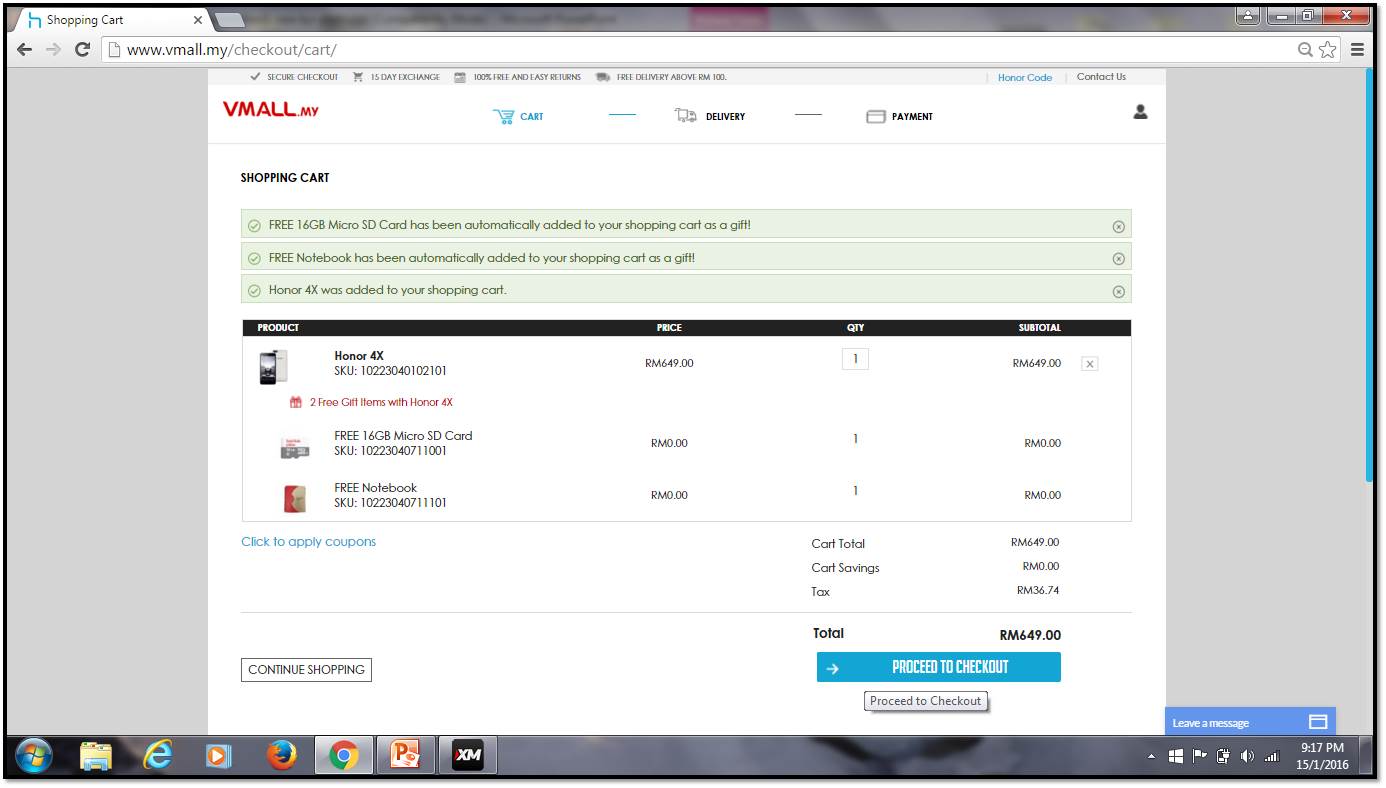
Task: Select the Delivery truck step icon
Action: click(x=686, y=116)
